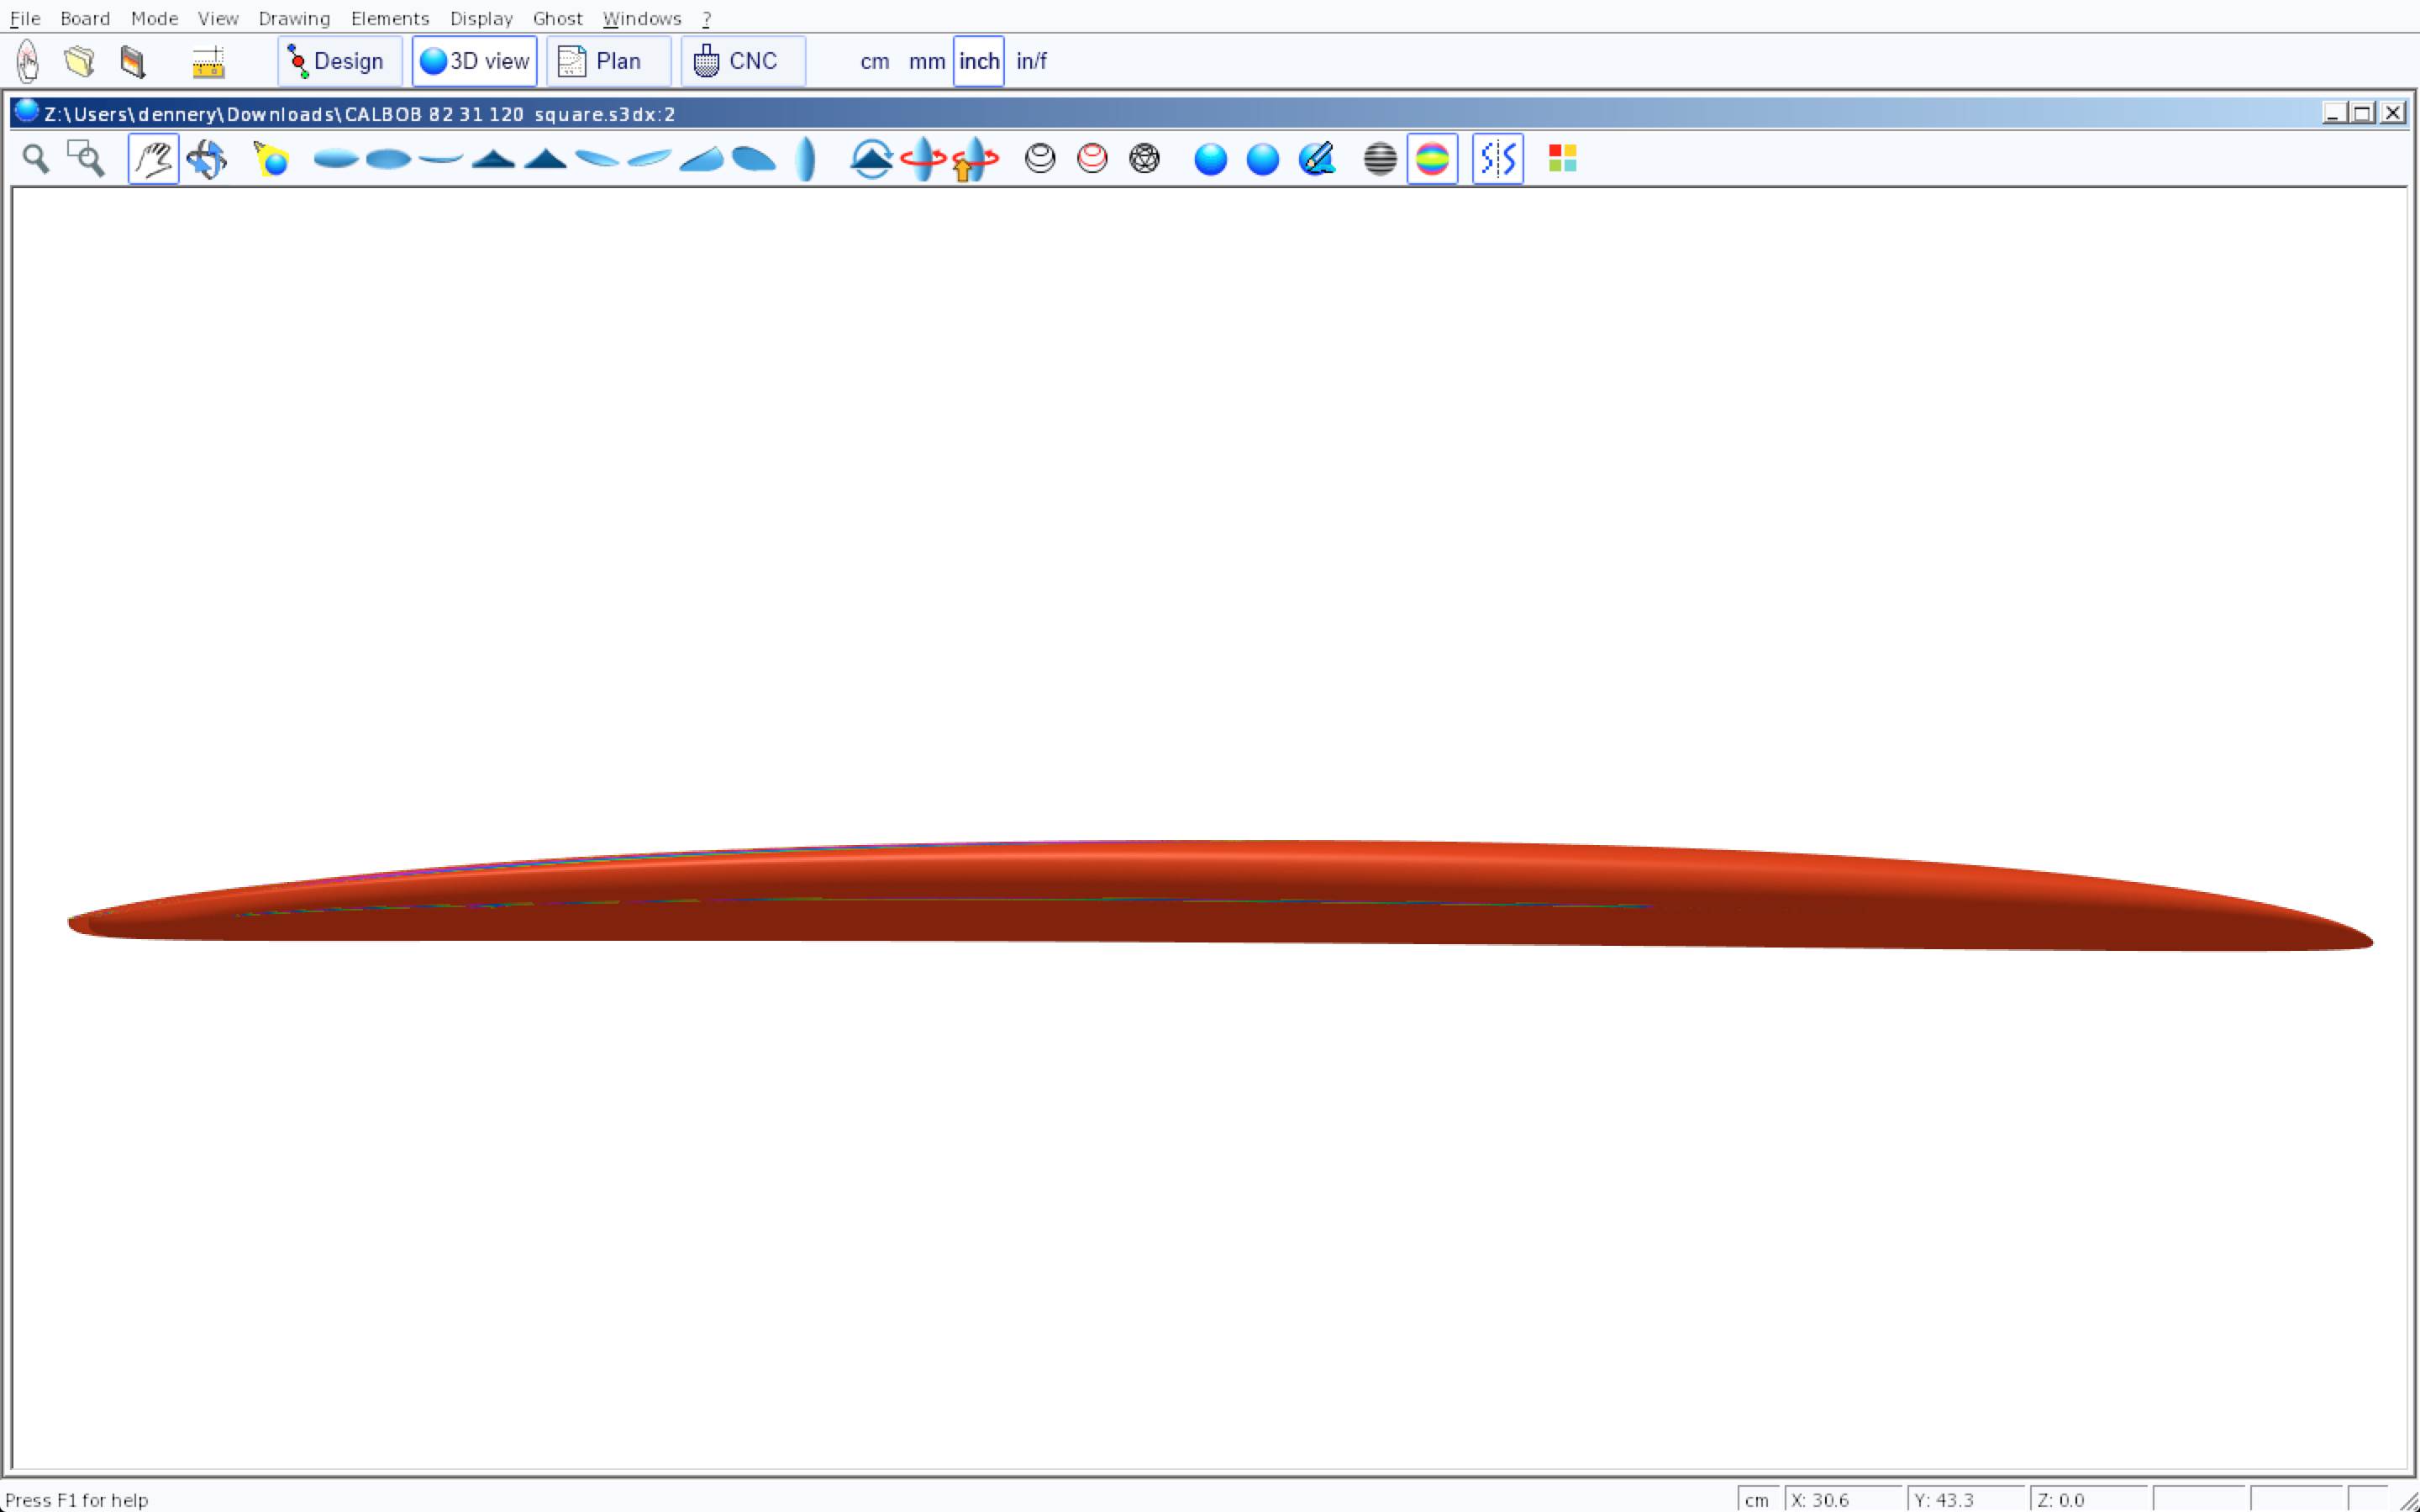
Task: Select the pan hand tool
Action: pyautogui.click(x=153, y=159)
